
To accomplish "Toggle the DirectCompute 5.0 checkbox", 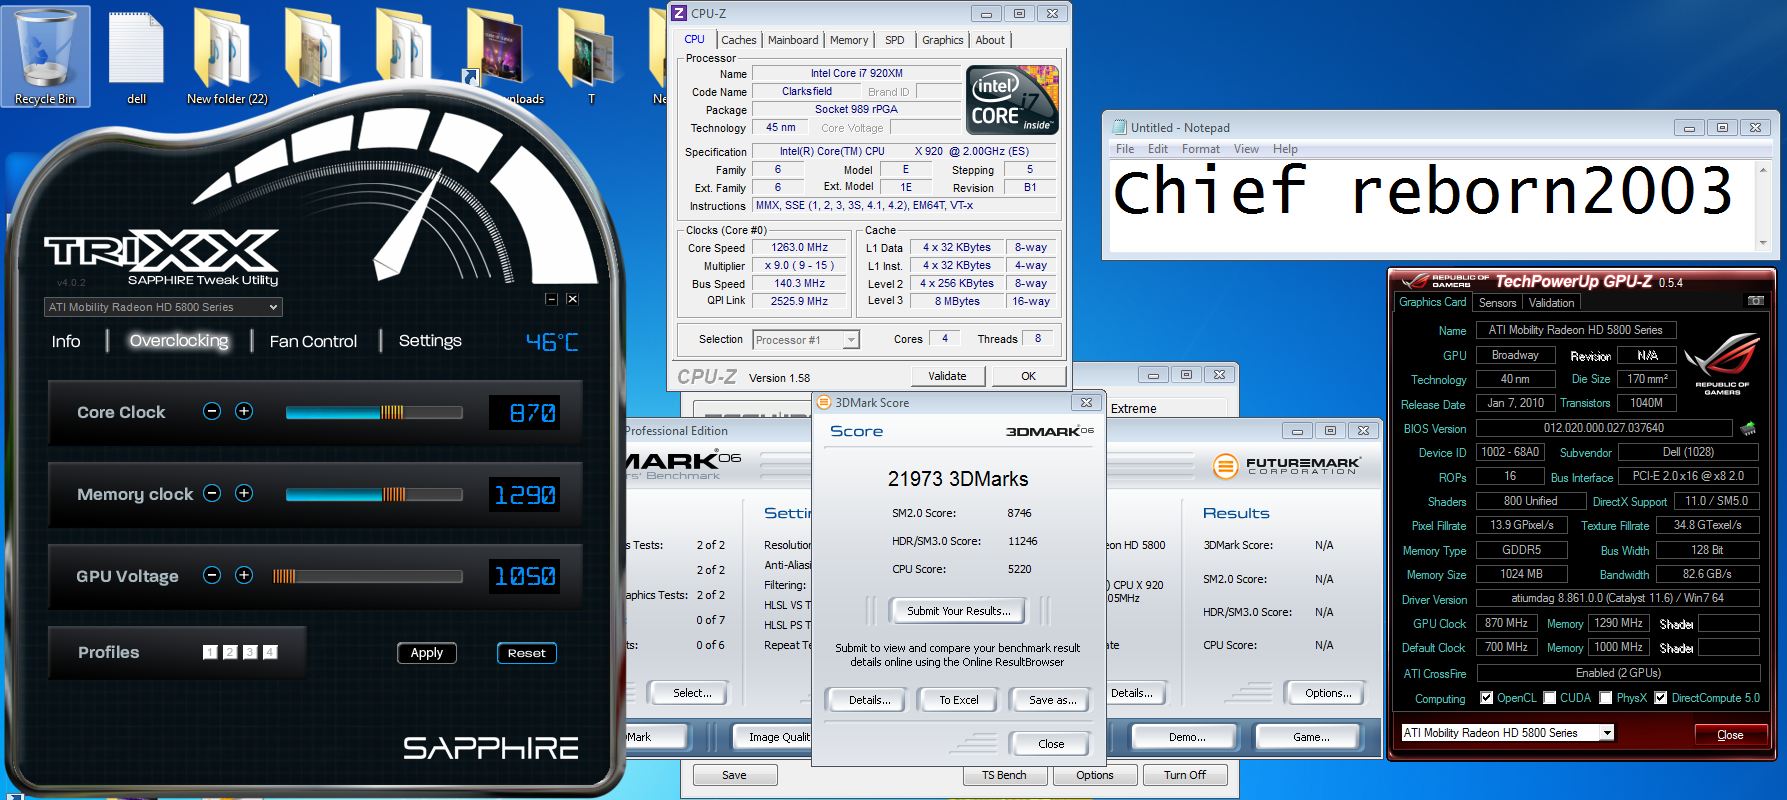I will (x=1660, y=698).
